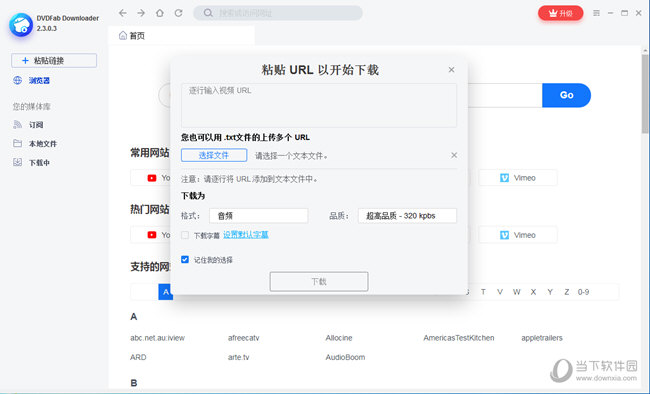Select the Z letter filter
The height and width of the screenshot is (394, 650).
coord(567,292)
